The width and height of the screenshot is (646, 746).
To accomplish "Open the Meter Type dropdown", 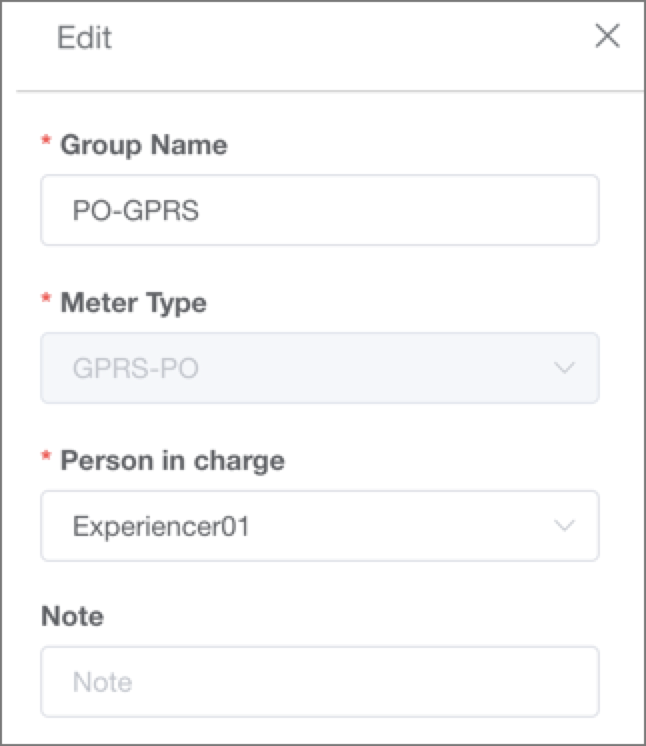I will [320, 368].
